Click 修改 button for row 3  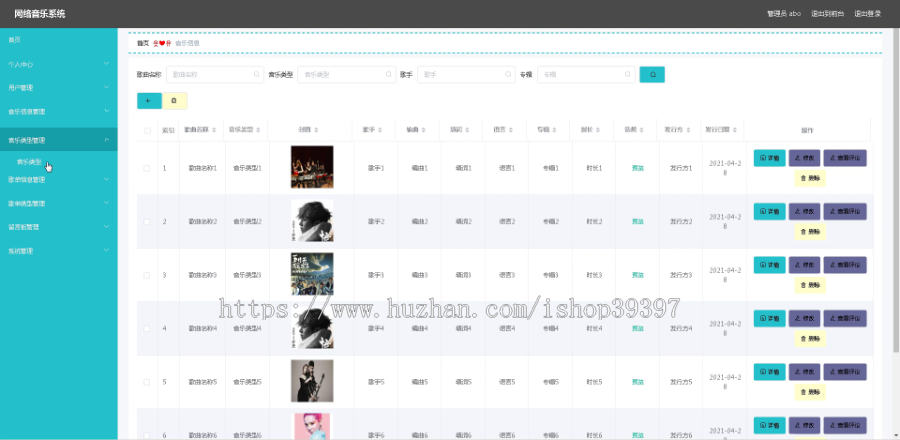point(804,265)
